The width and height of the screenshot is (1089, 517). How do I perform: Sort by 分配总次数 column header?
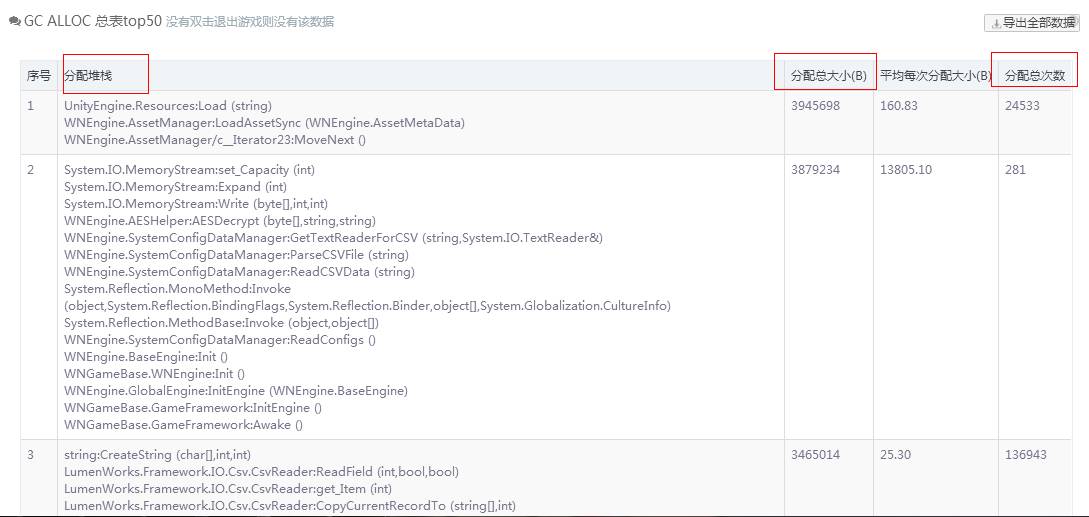[x=1035, y=76]
